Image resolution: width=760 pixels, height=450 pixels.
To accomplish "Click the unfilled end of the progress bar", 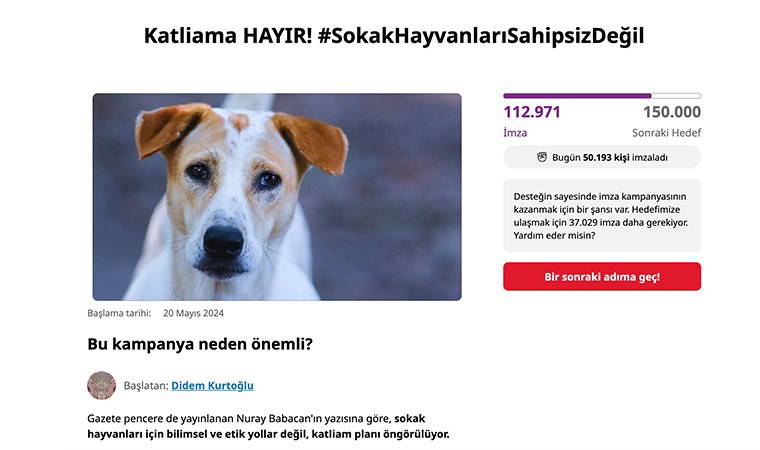I will point(676,96).
